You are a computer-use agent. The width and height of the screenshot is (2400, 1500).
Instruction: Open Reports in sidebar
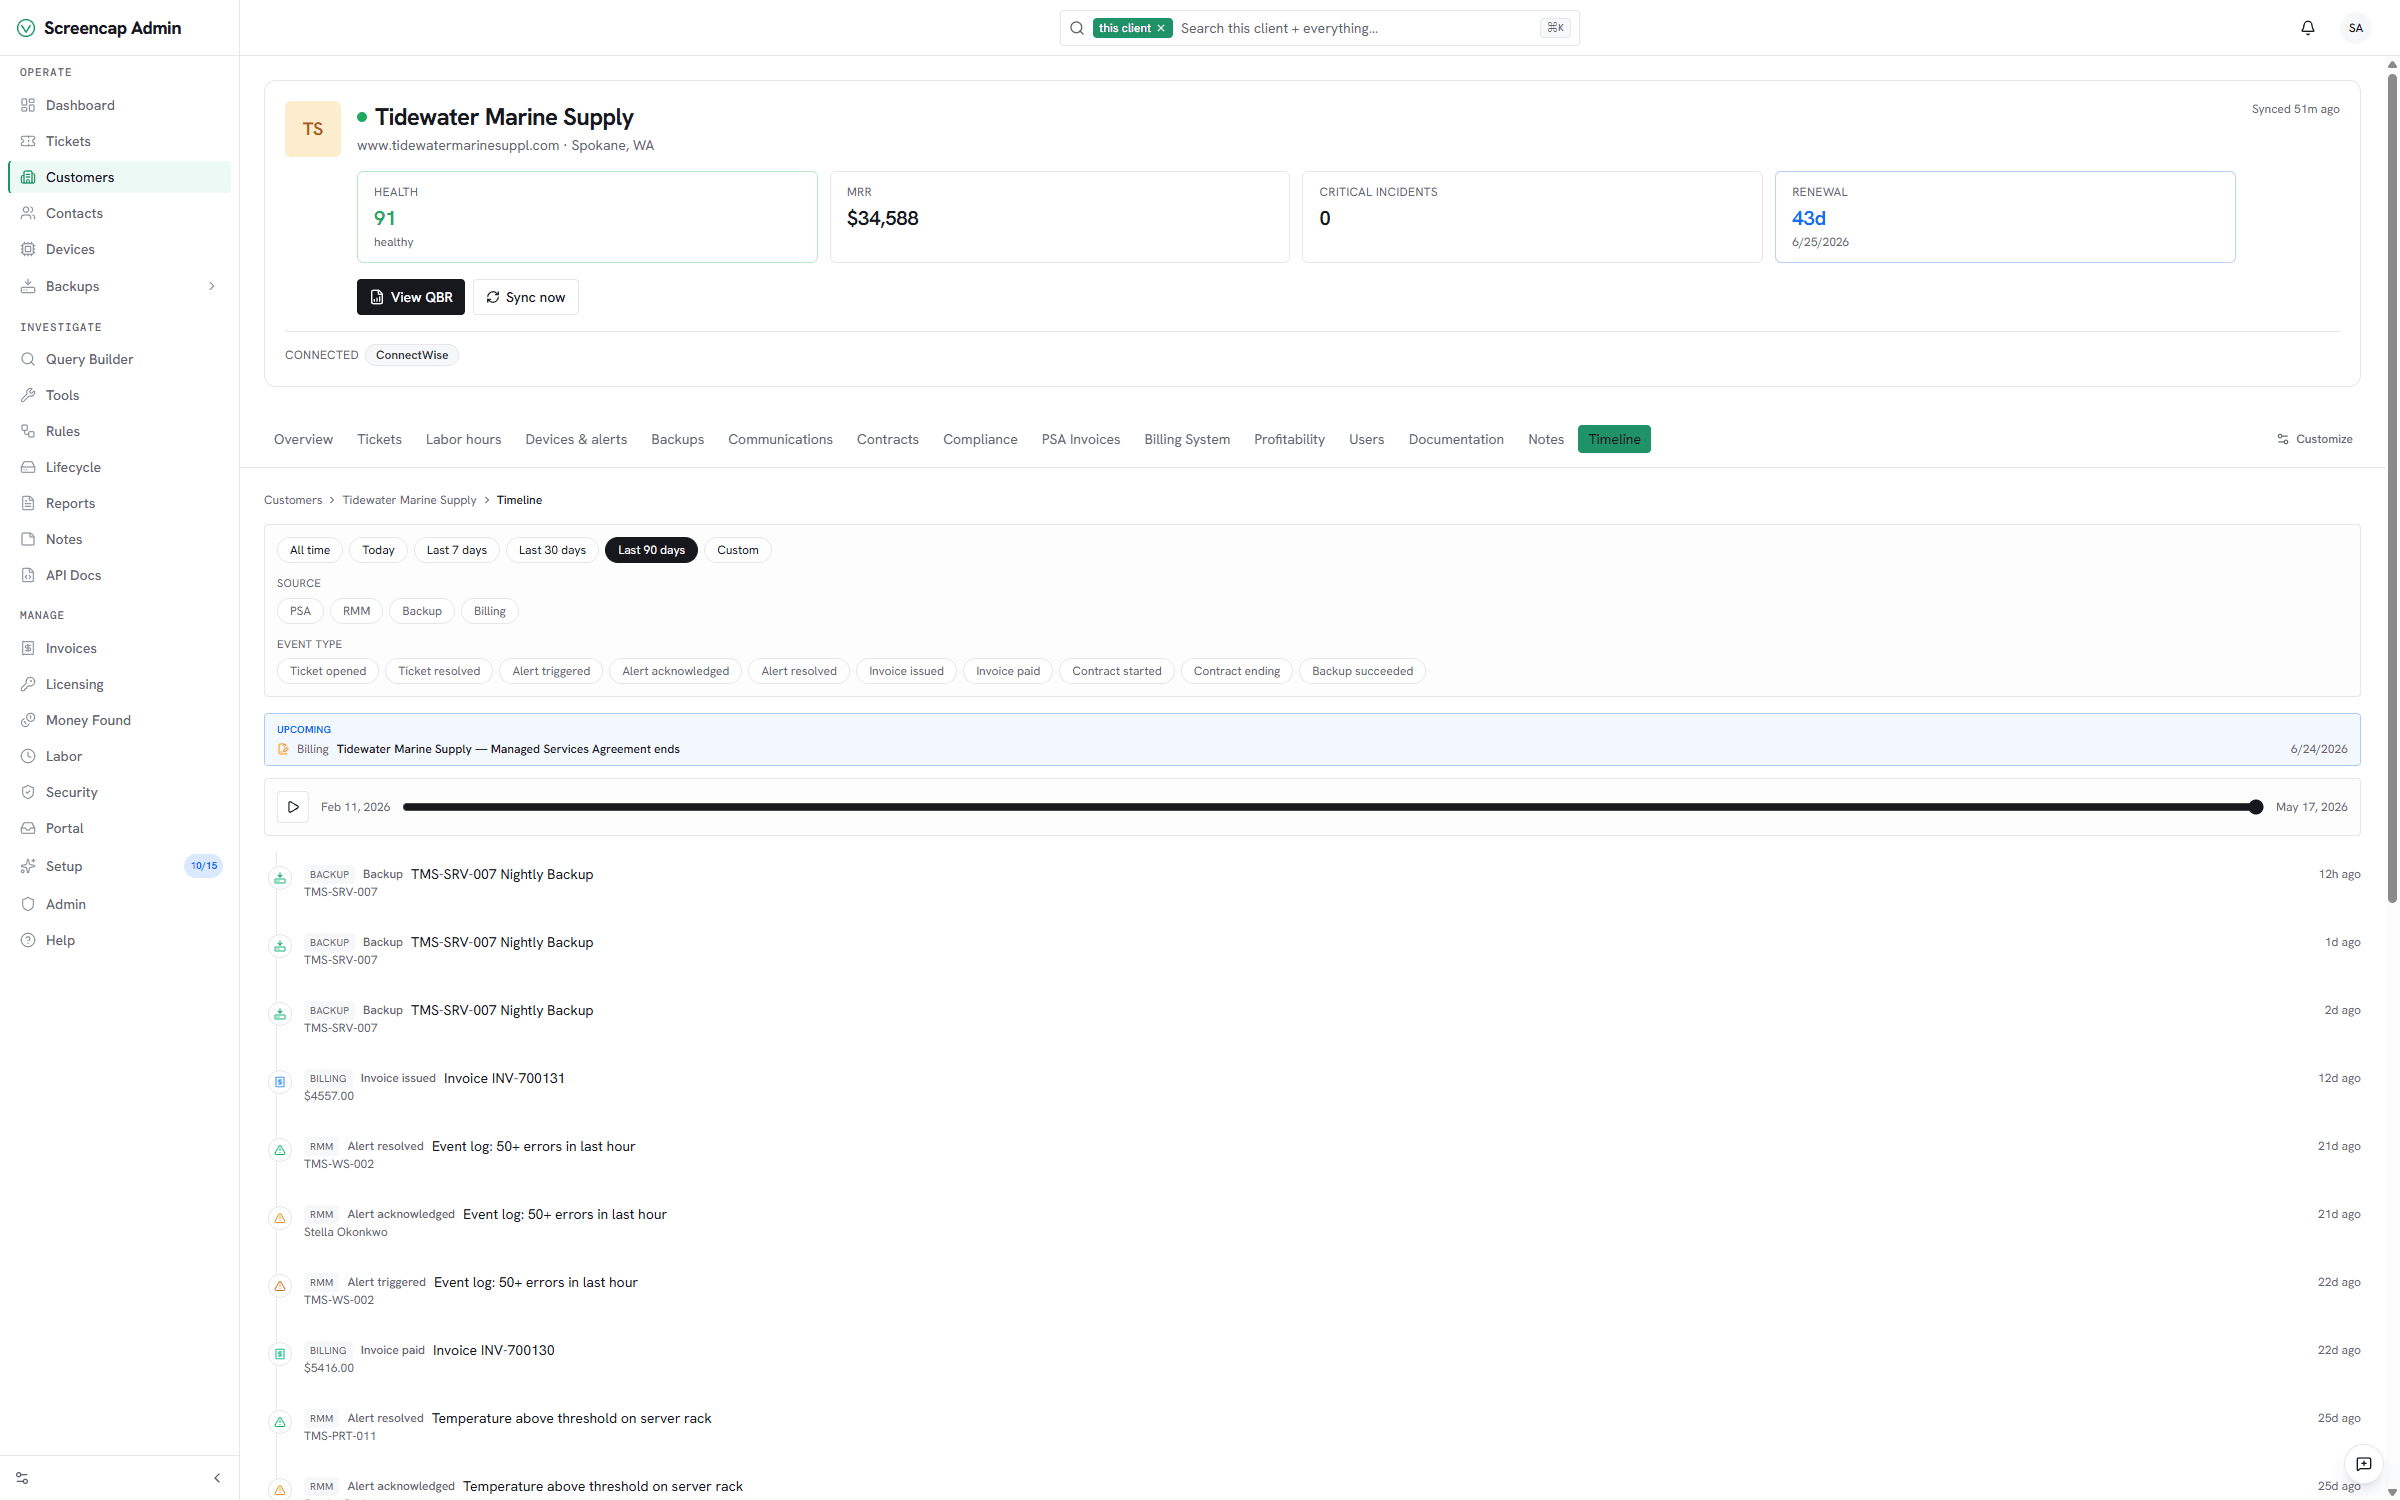coord(119,503)
